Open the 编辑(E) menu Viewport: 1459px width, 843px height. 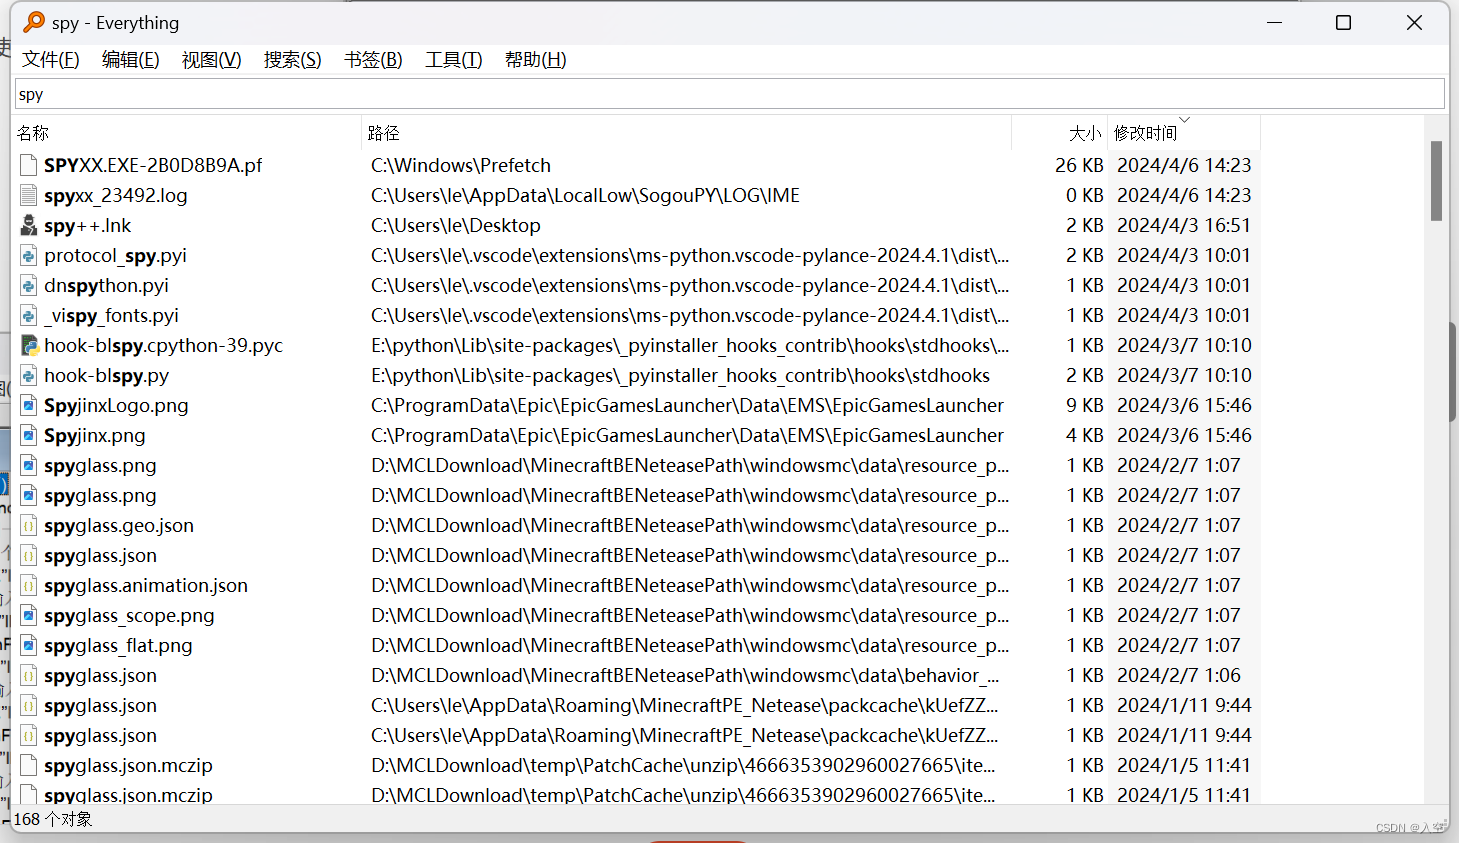click(131, 60)
